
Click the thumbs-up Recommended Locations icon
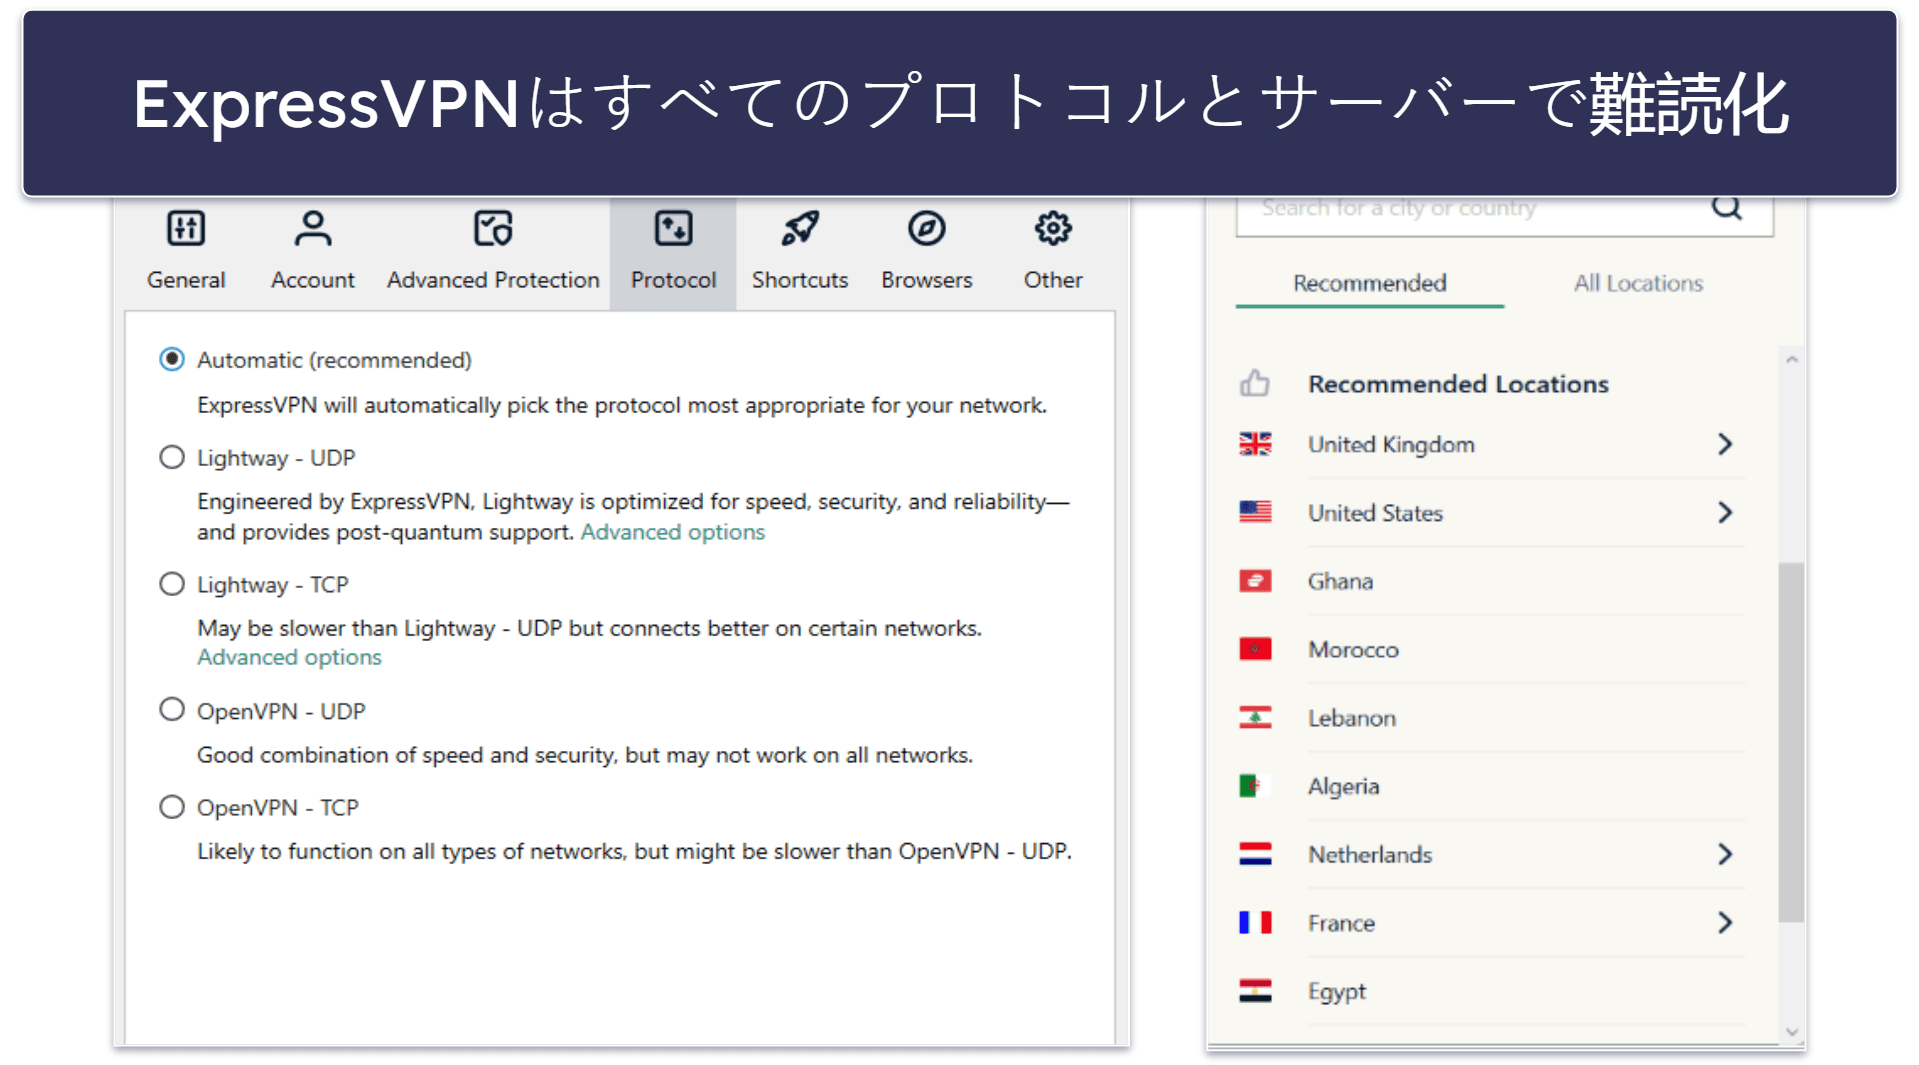click(x=1255, y=383)
